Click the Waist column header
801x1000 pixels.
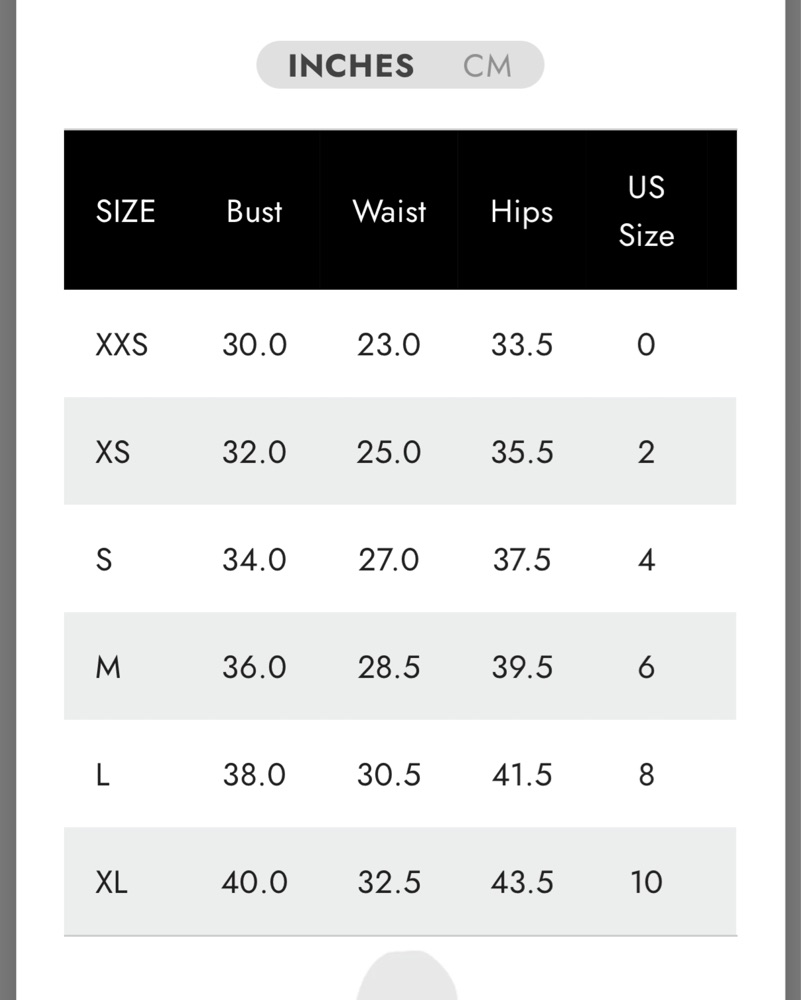pos(389,211)
